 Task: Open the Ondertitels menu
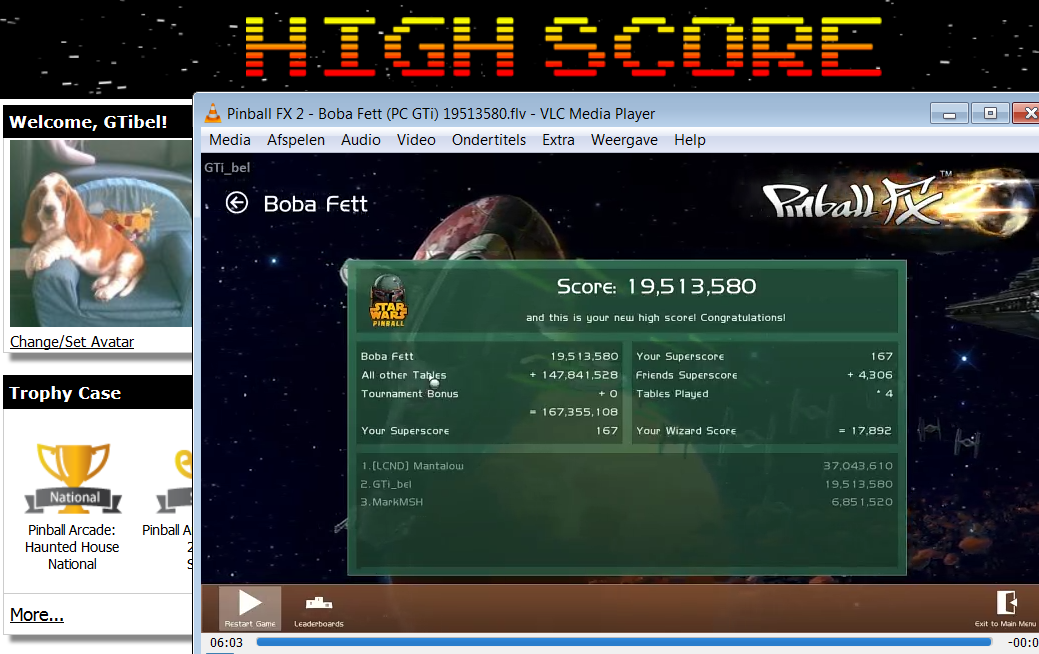coord(489,140)
